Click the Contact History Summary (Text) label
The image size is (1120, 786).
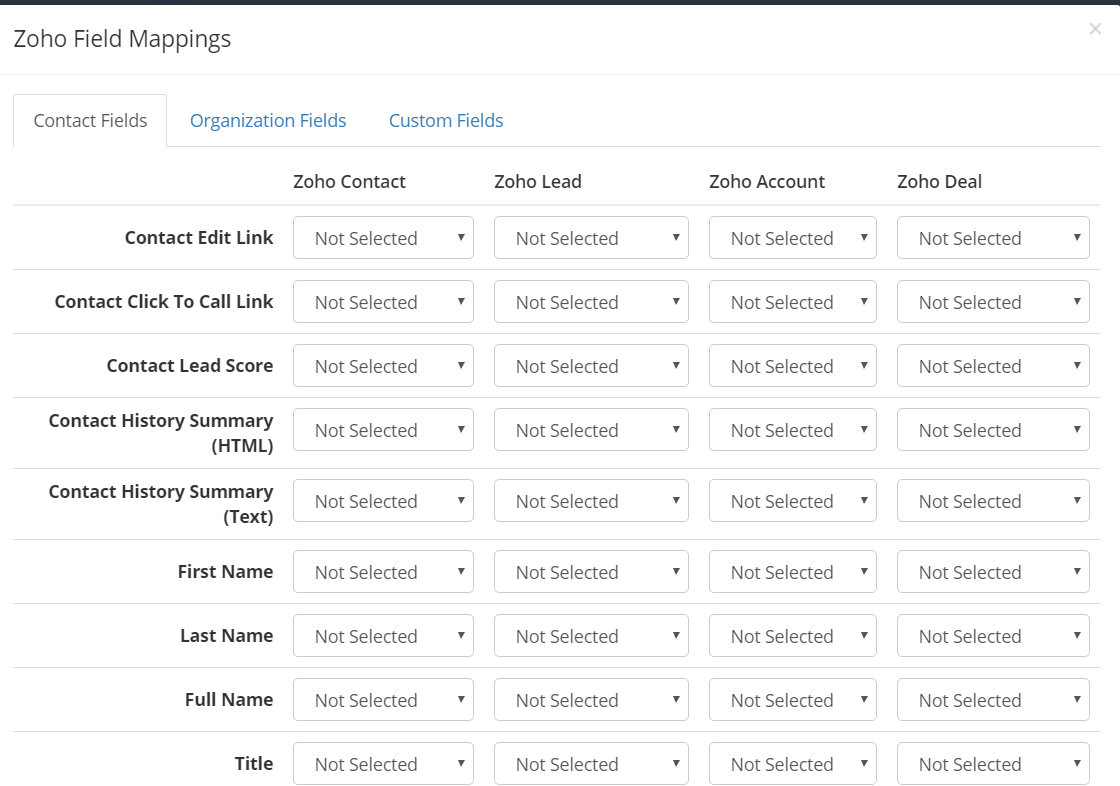click(161, 504)
